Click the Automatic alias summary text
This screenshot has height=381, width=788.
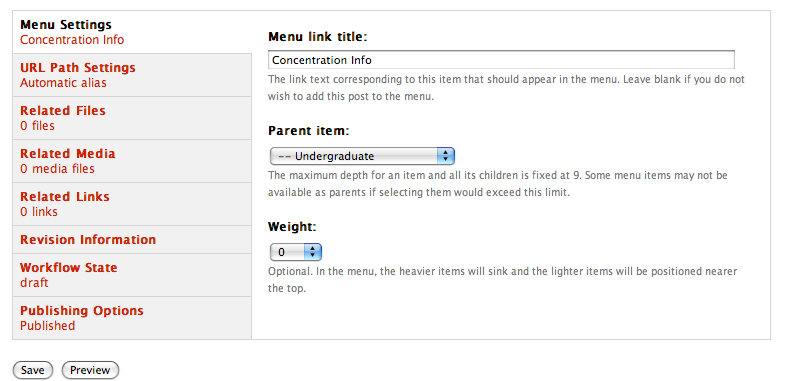[x=63, y=83]
